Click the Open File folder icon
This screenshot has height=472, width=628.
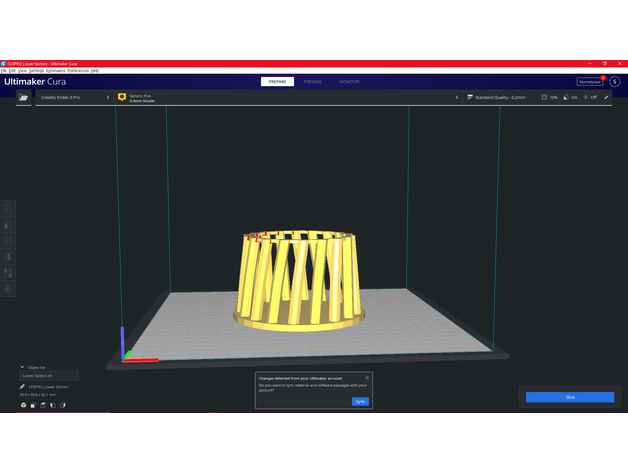(22, 98)
